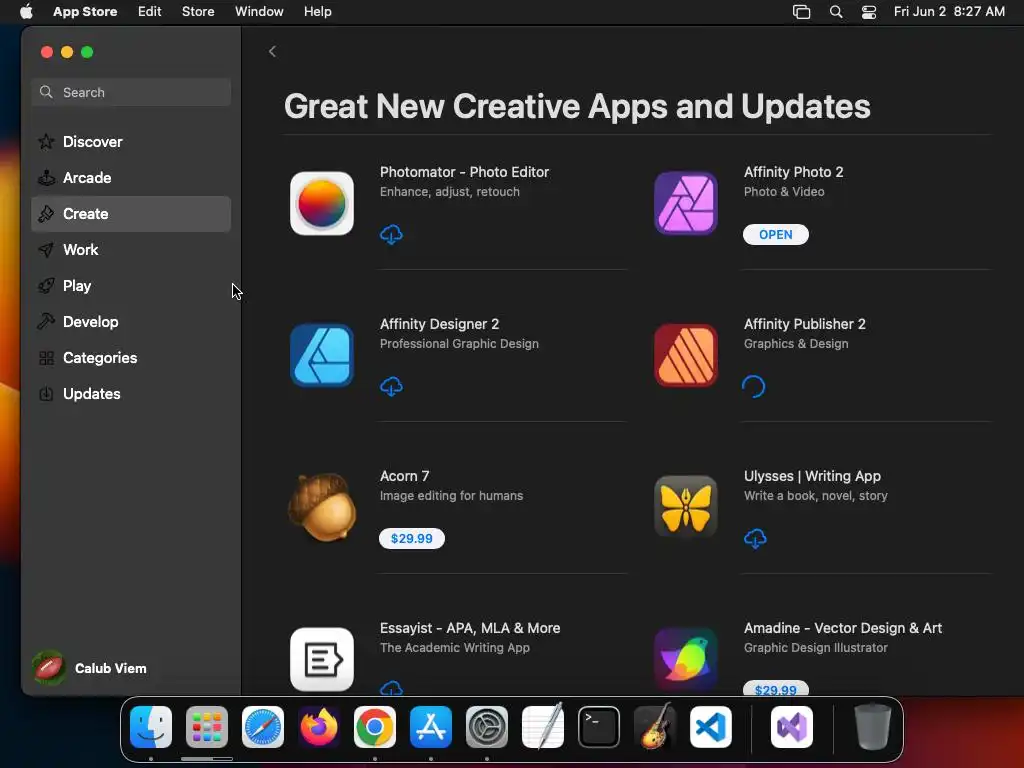Launch GarageBand from the Dock
Screen dimensions: 1024x768
(655, 727)
